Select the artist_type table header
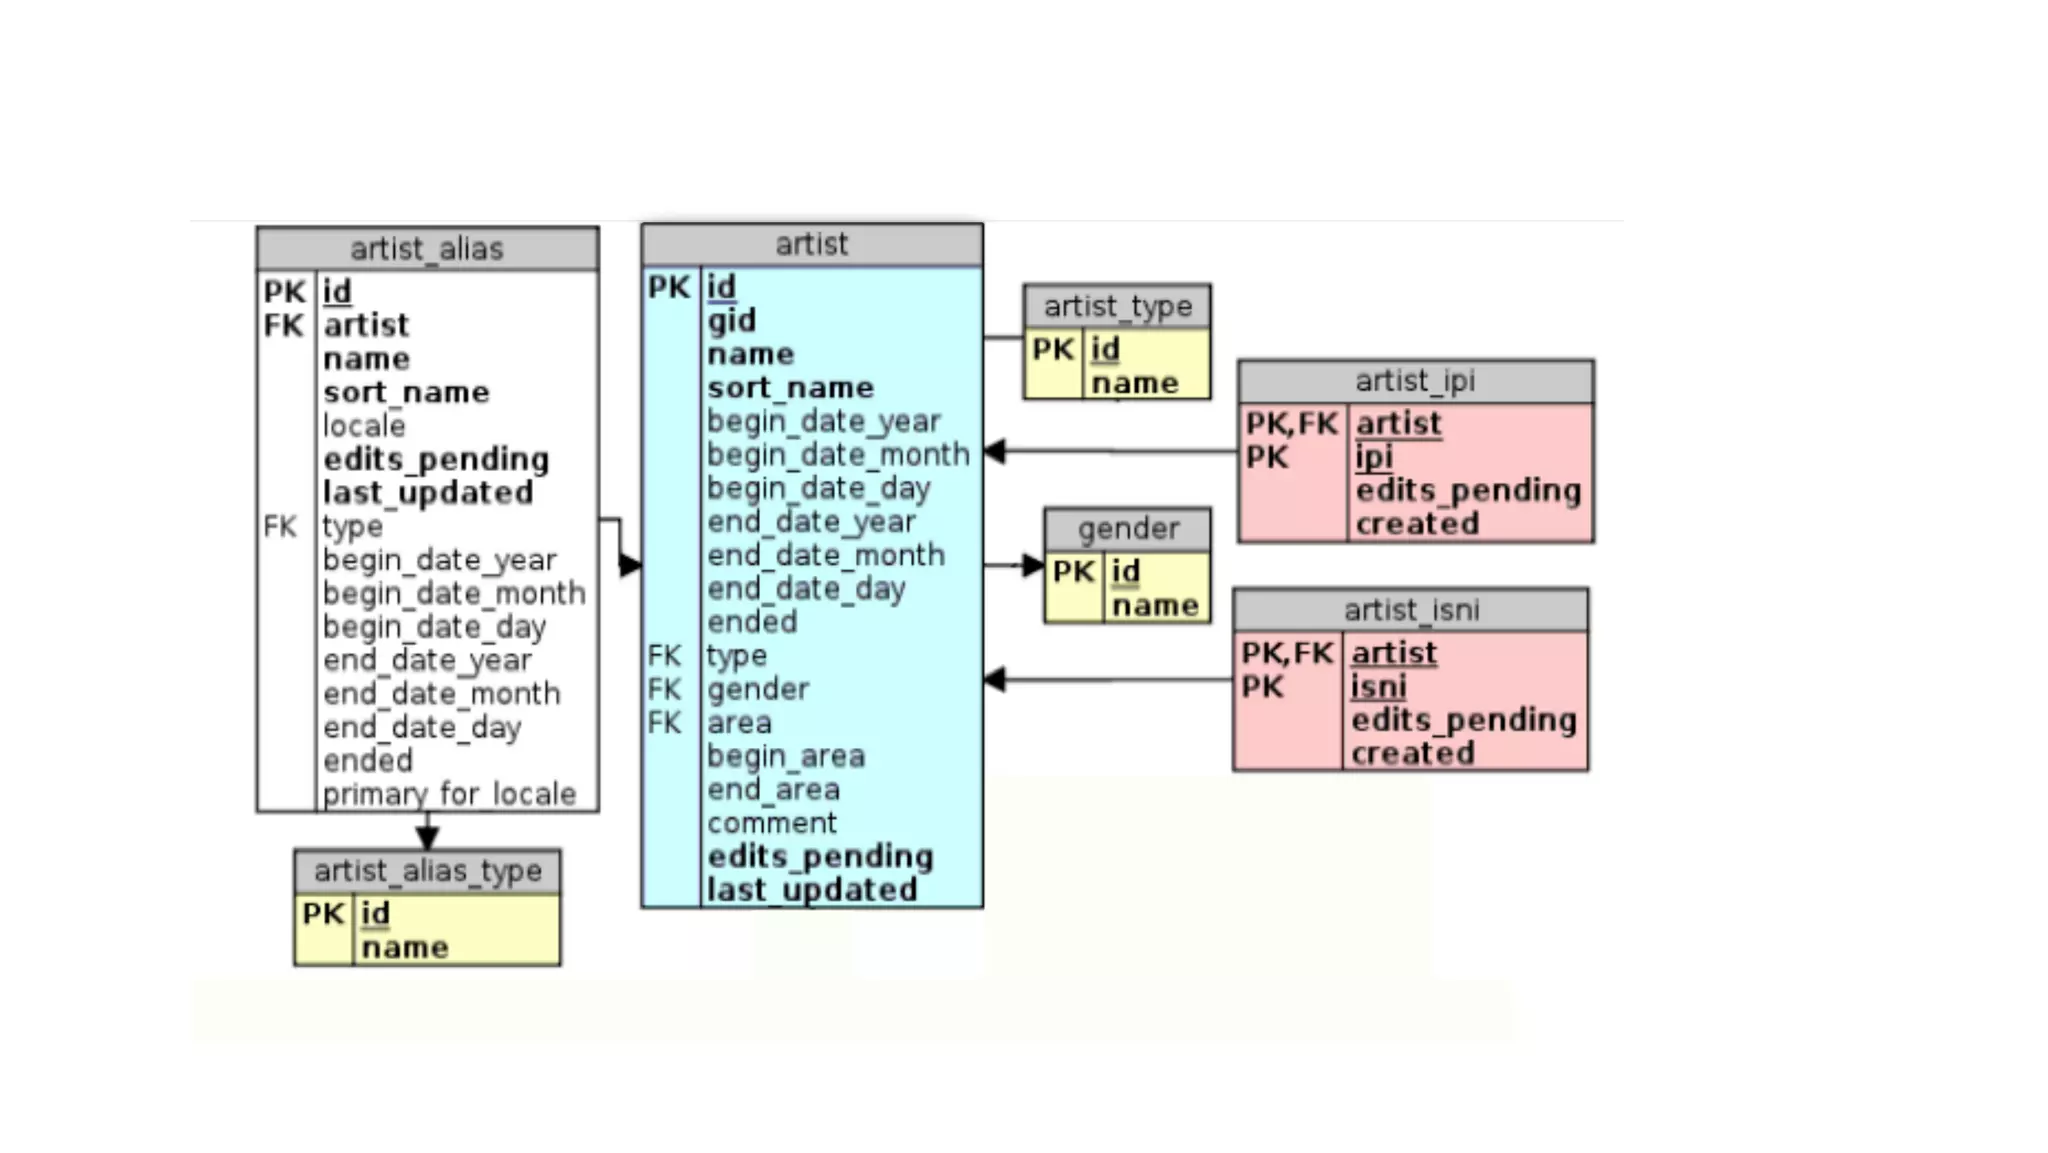The width and height of the screenshot is (2048, 1153). click(x=1117, y=307)
